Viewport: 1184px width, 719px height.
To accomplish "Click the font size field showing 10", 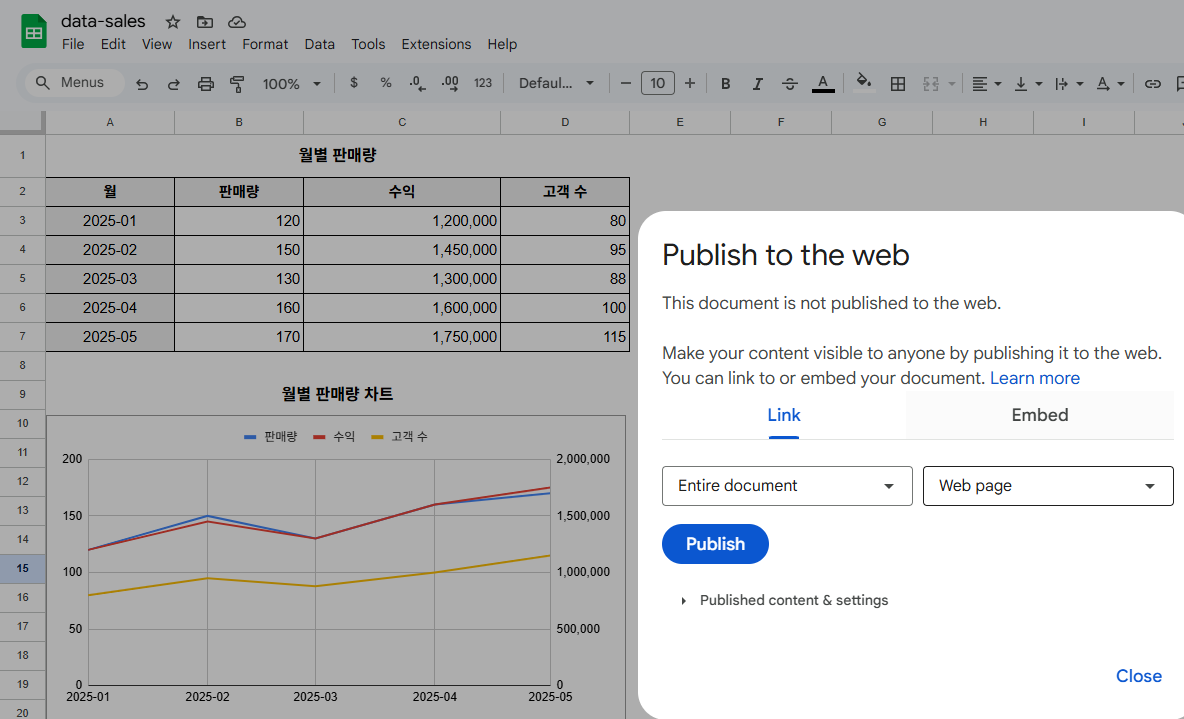I will click(658, 83).
